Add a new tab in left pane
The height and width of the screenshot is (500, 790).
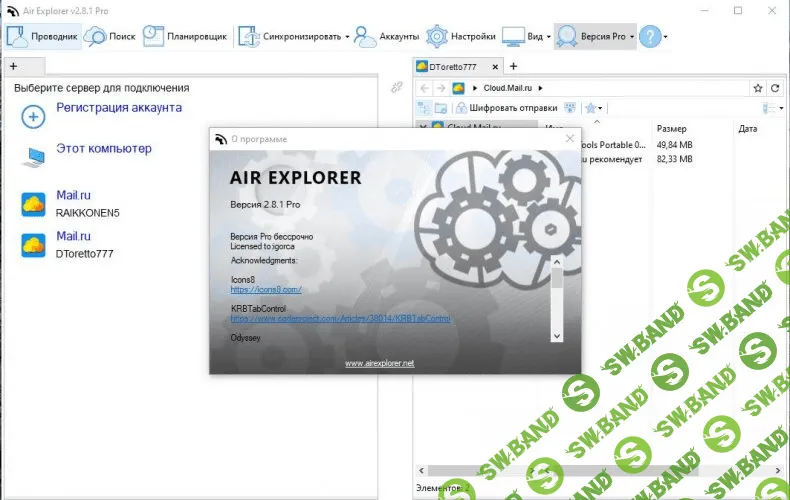pos(14,66)
